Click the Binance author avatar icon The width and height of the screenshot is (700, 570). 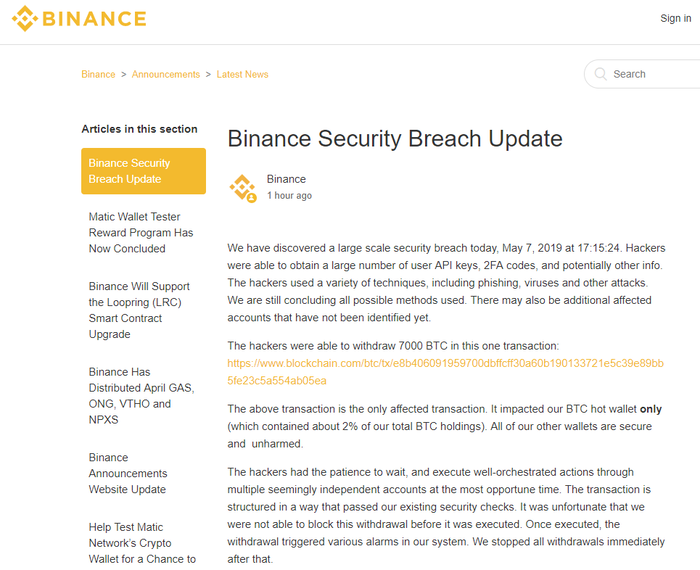click(243, 188)
